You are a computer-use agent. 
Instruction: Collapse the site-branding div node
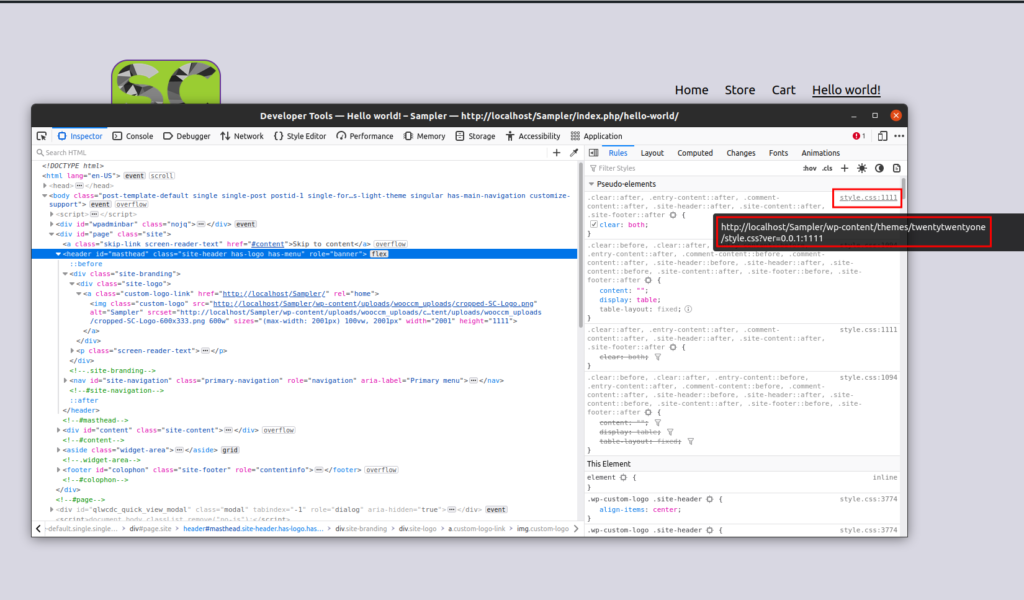click(x=65, y=274)
